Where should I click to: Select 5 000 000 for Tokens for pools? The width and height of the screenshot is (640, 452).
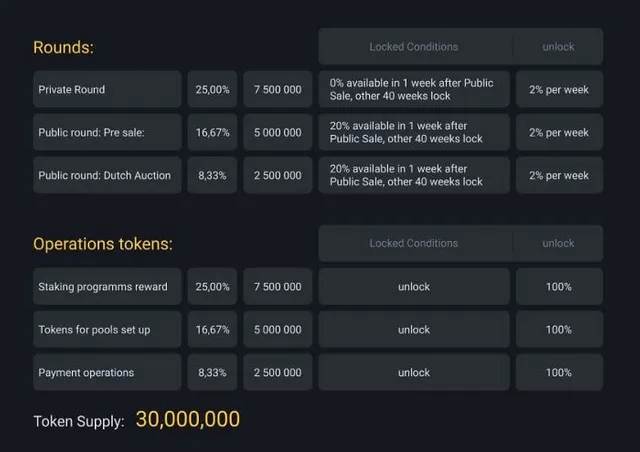(x=278, y=330)
